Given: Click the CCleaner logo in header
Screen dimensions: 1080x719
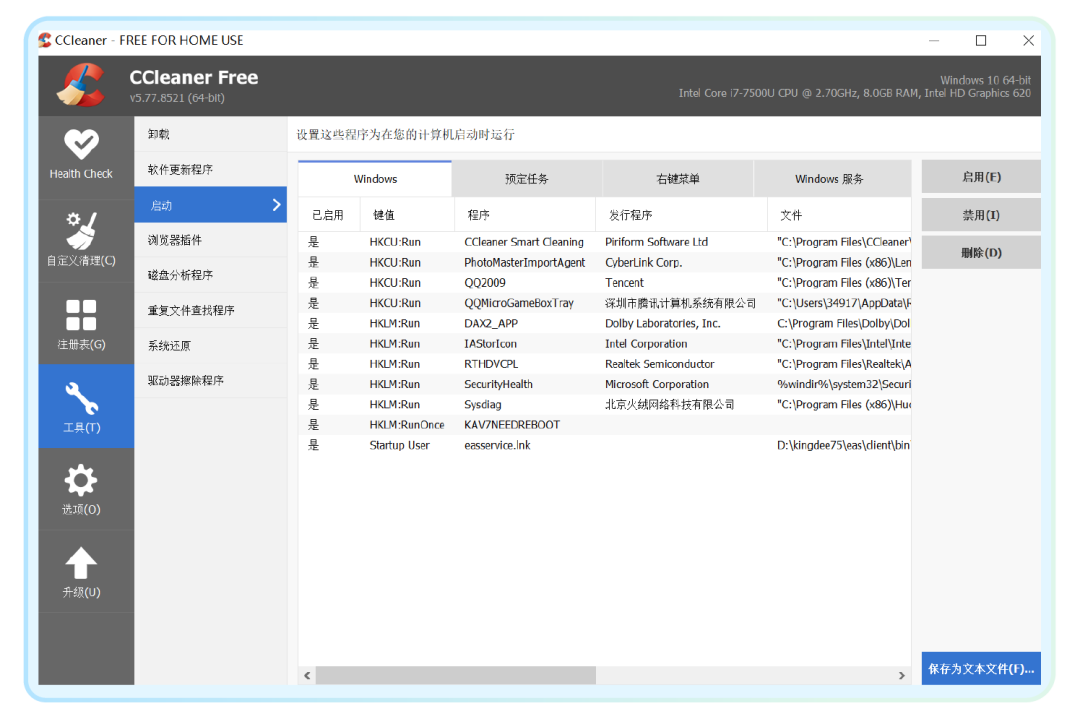Looking at the screenshot, I should coord(81,85).
